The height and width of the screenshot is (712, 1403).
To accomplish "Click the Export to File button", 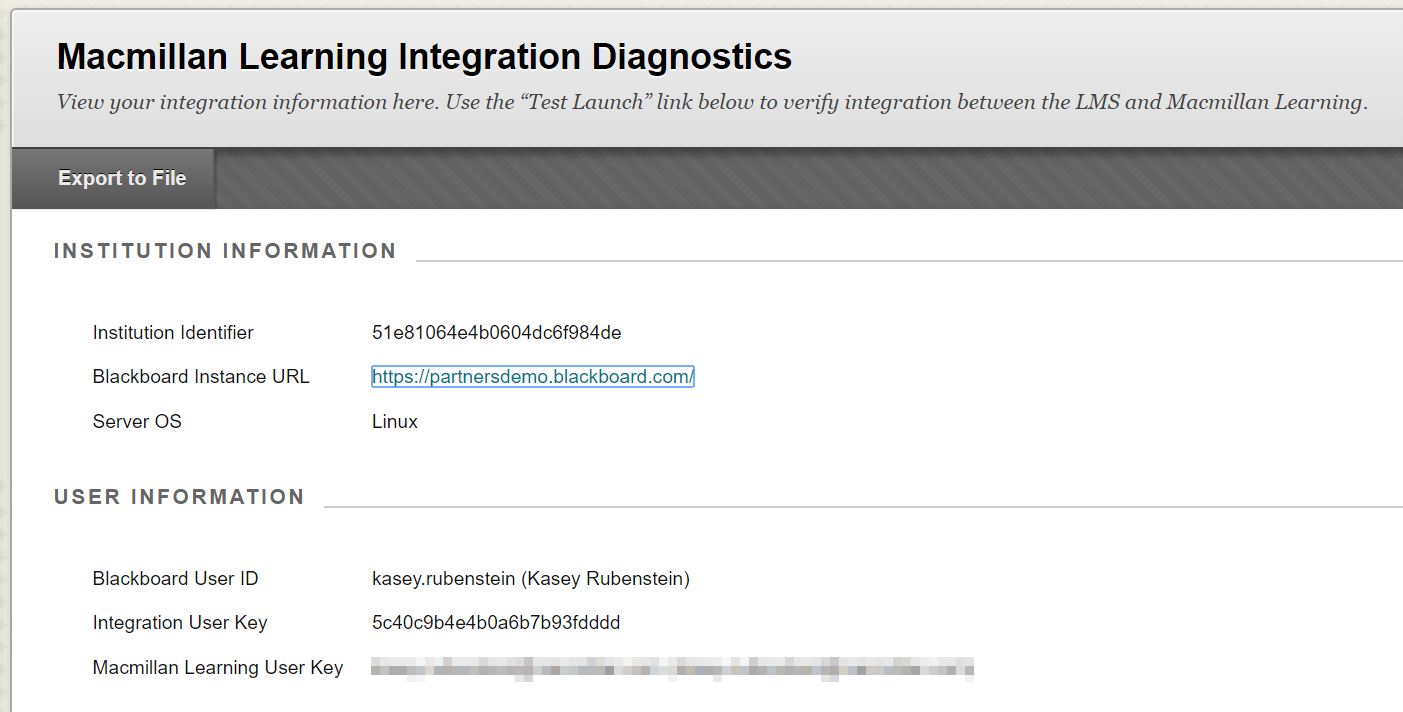I will click(x=122, y=179).
